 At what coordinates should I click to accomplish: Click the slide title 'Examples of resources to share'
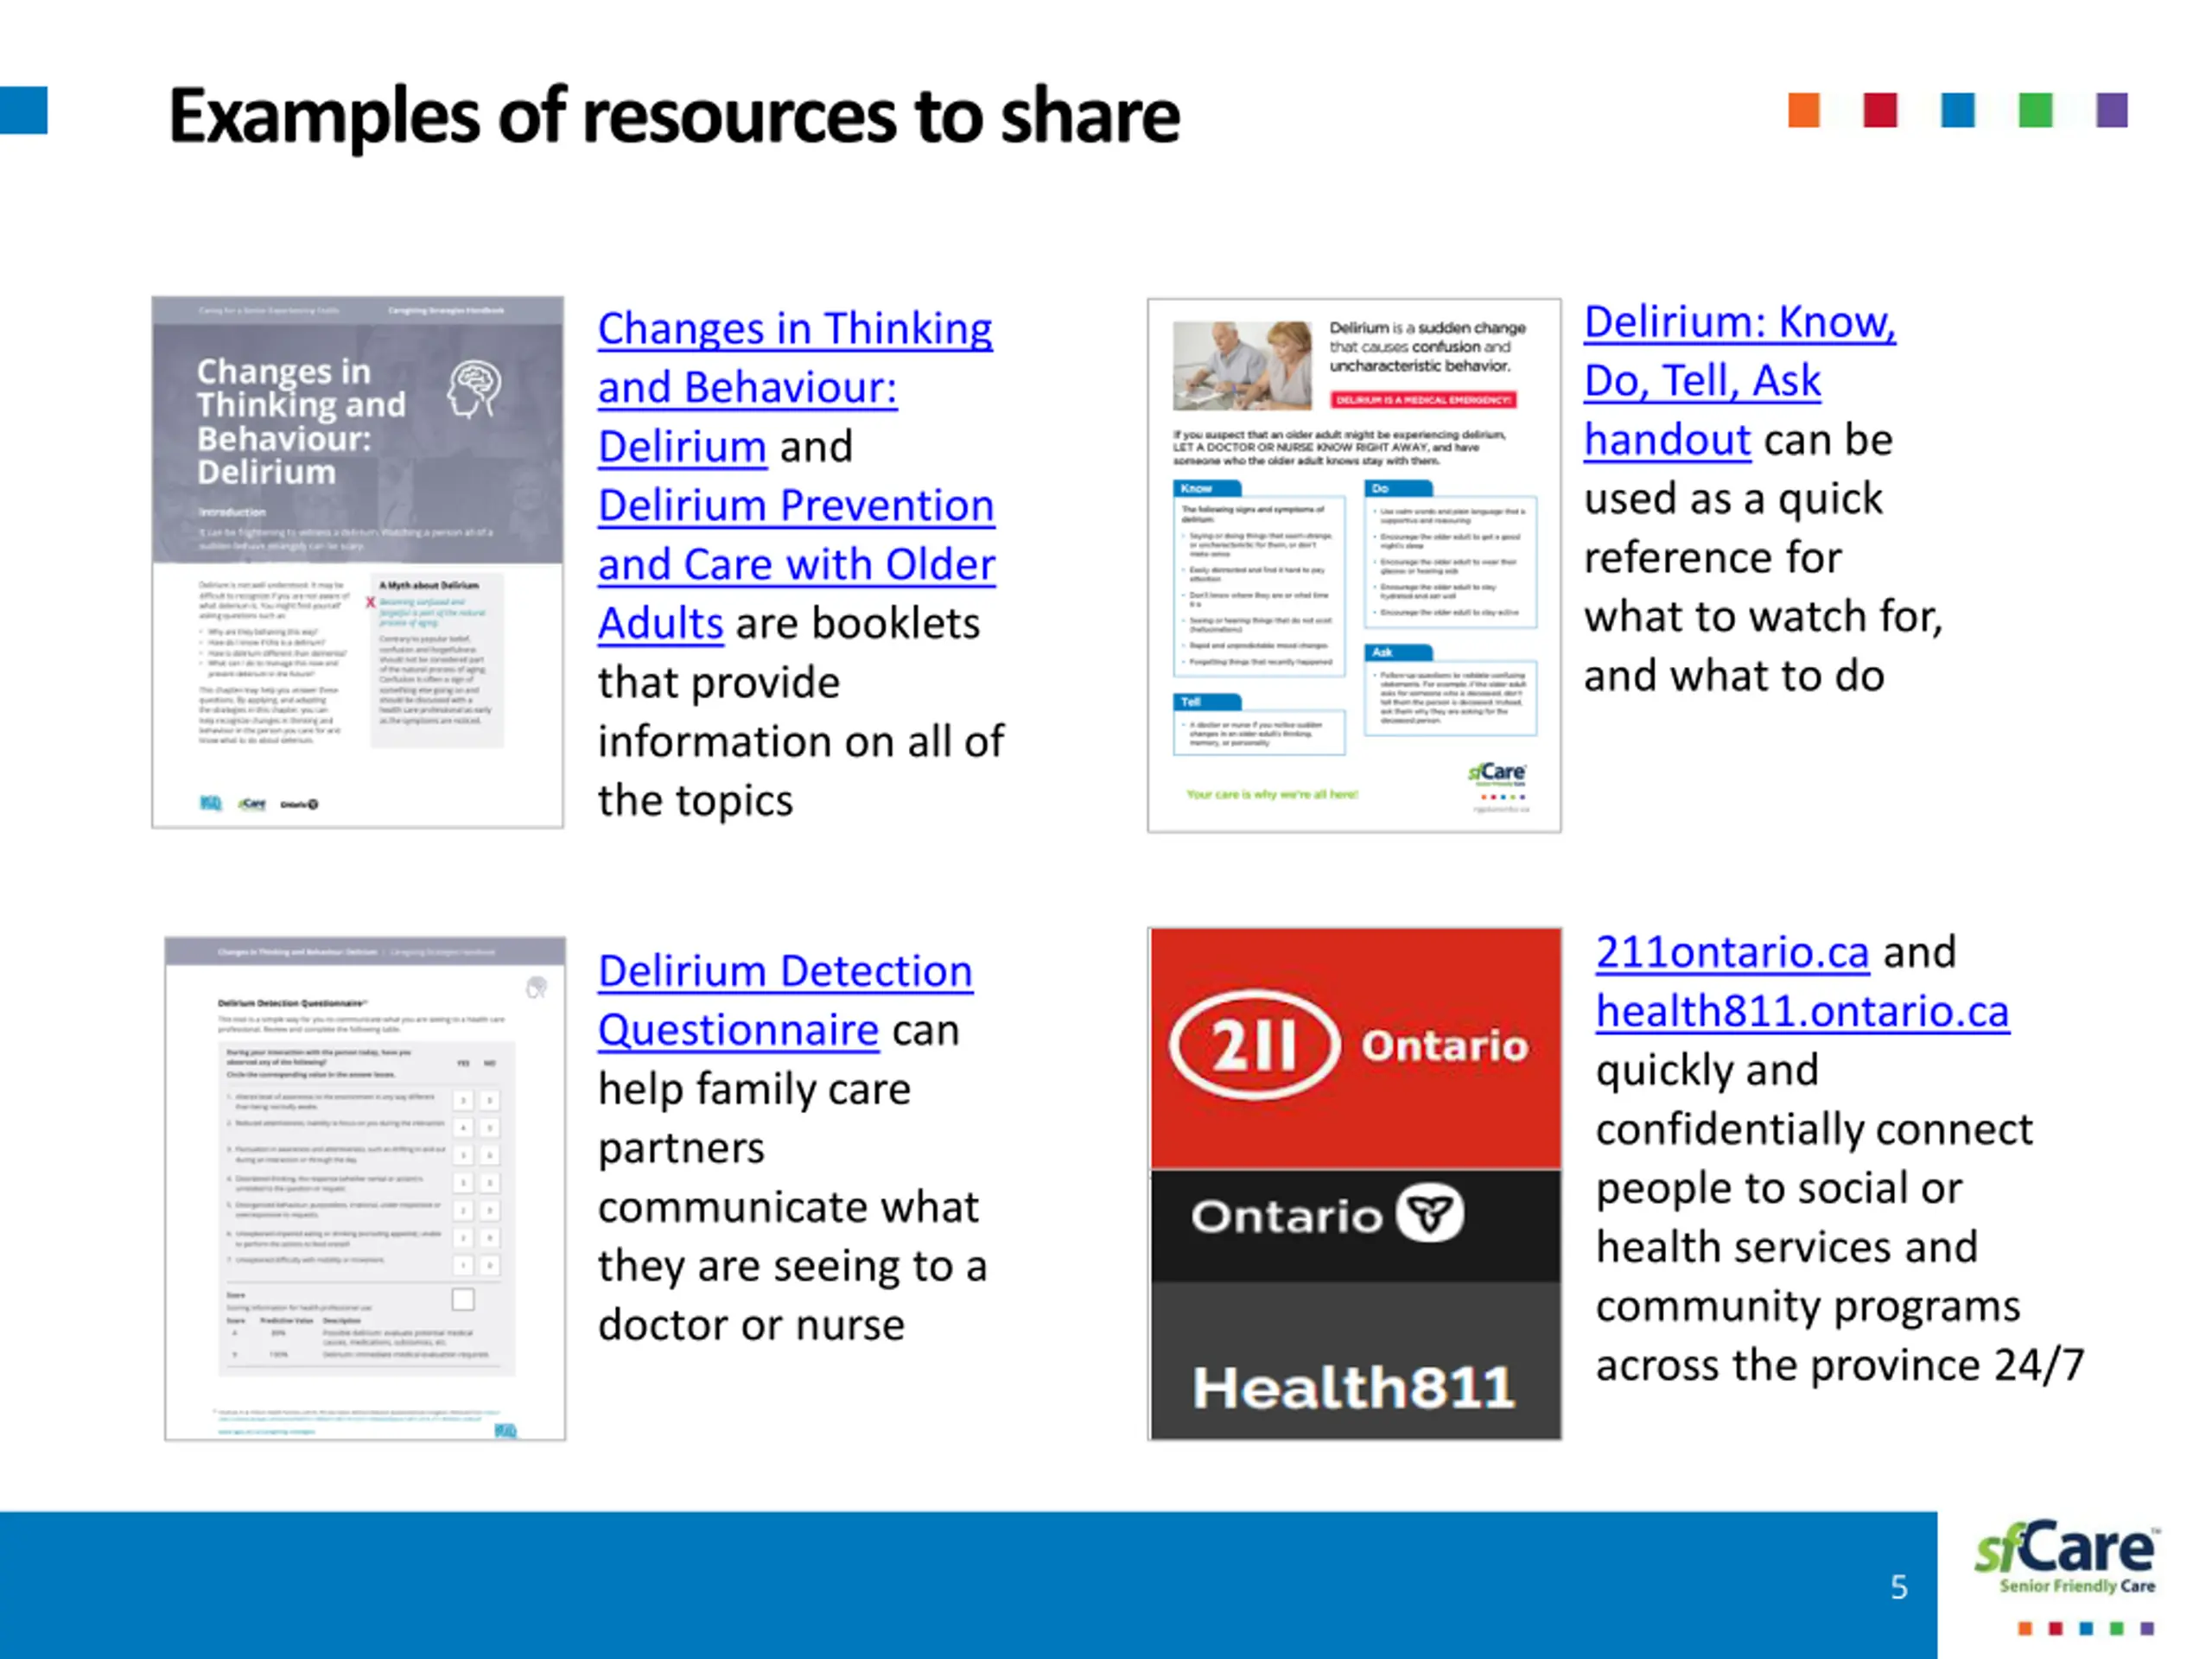[x=674, y=117]
